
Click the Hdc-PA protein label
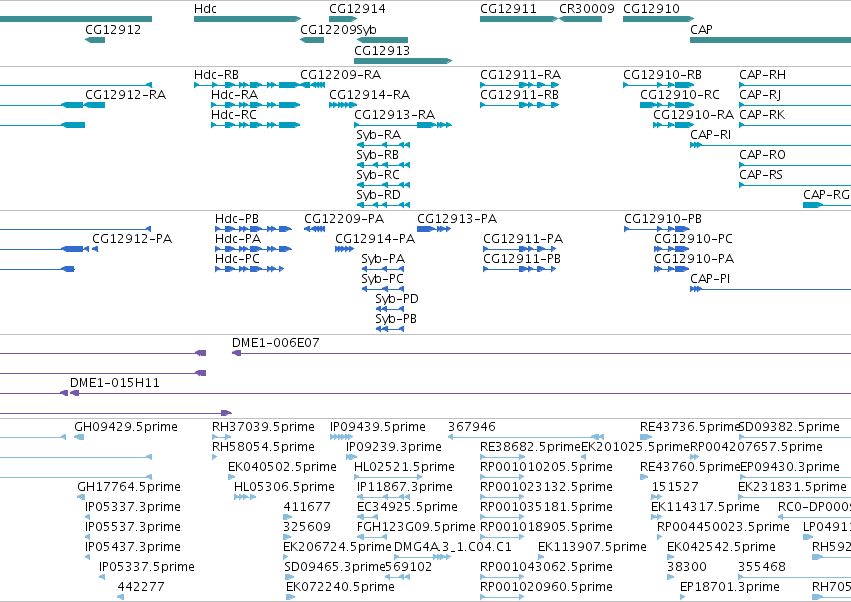[x=238, y=239]
